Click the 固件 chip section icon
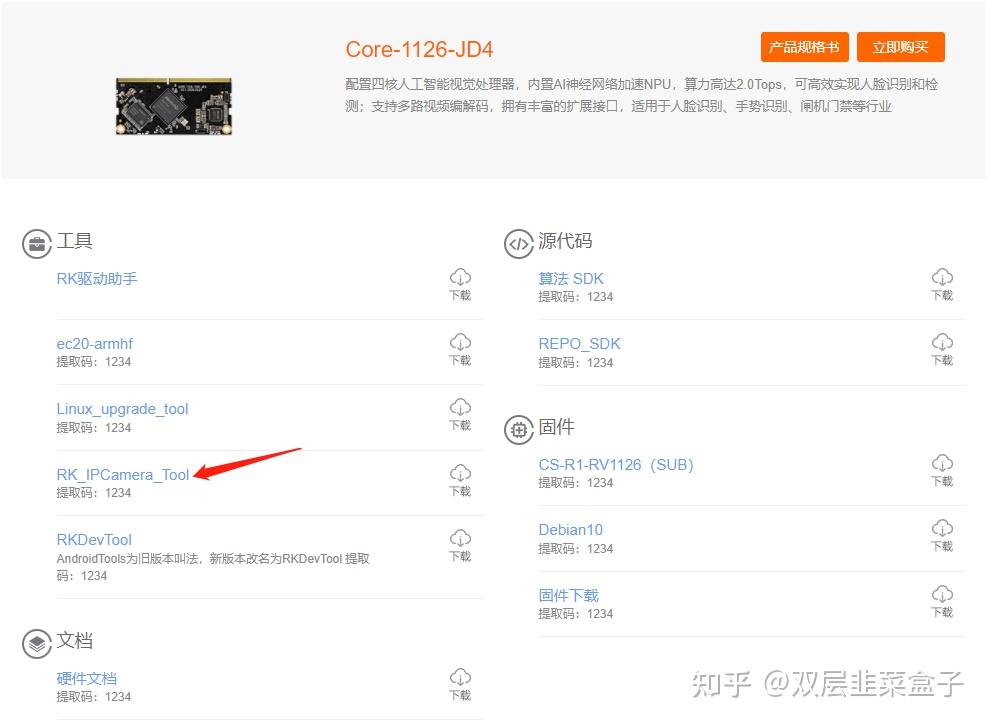Viewport: 989px width, 724px height. pos(518,430)
